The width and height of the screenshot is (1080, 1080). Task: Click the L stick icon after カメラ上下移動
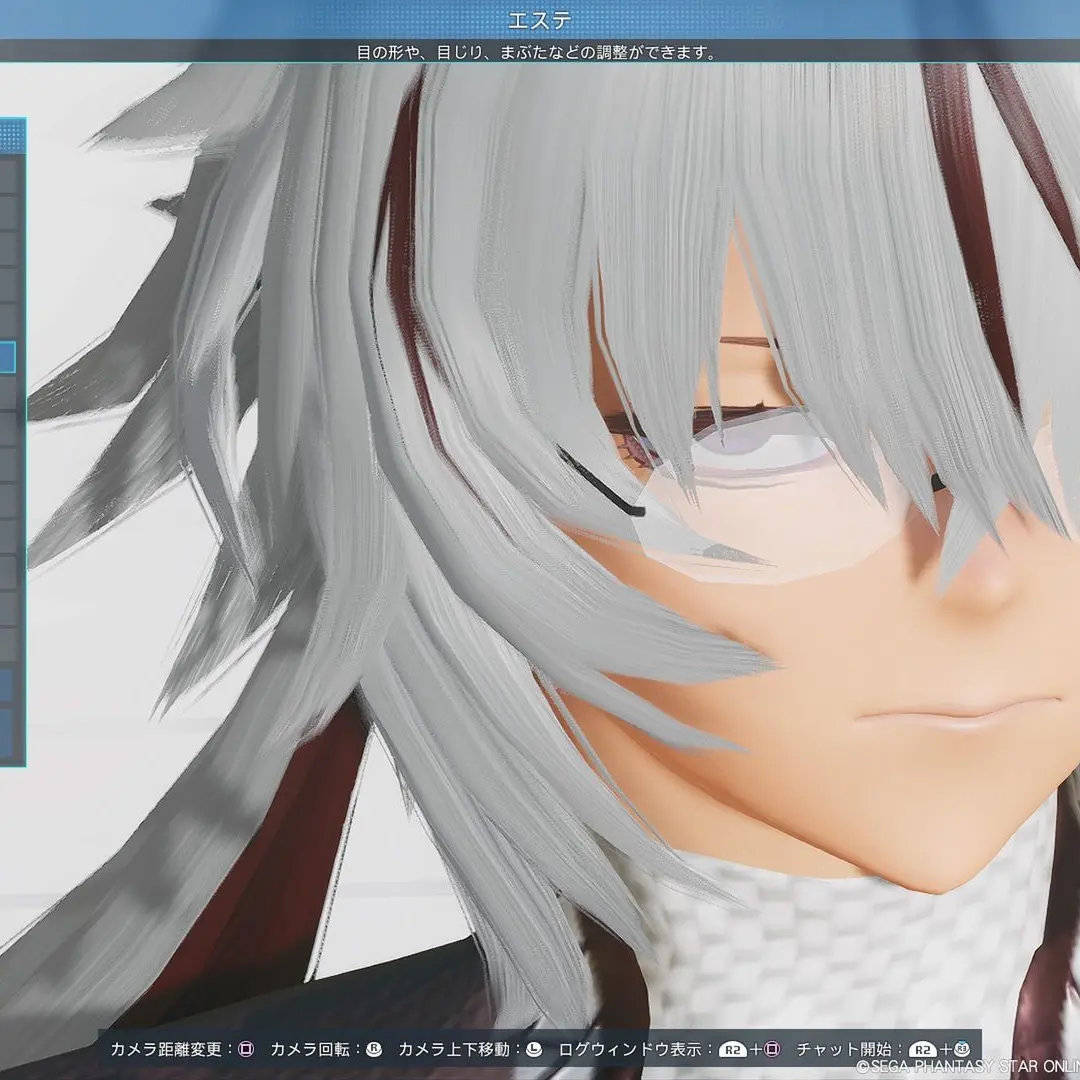click(534, 1049)
